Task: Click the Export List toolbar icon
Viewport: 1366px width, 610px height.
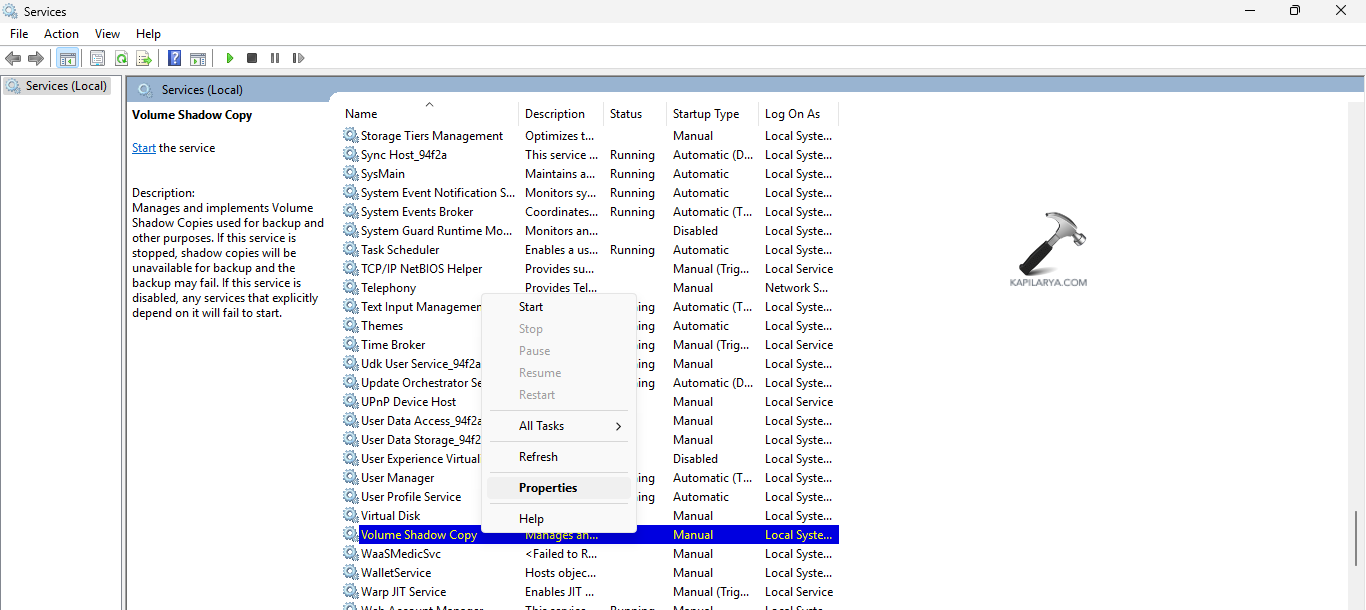Action: (144, 58)
